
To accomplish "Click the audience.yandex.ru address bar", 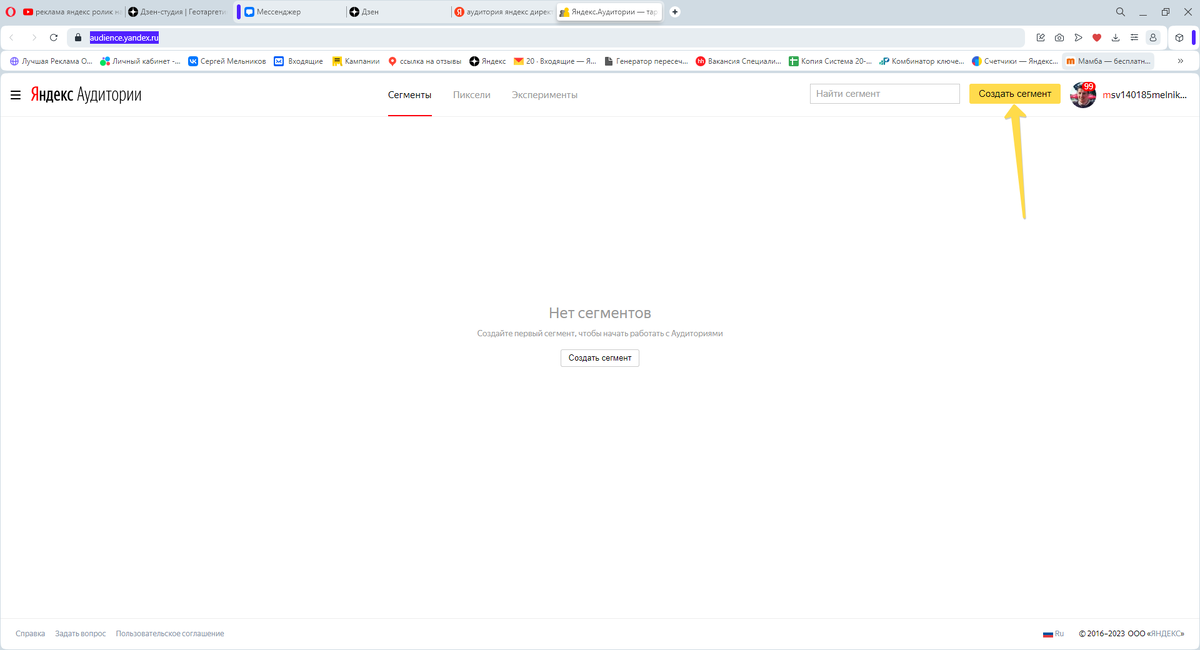I will 545,37.
